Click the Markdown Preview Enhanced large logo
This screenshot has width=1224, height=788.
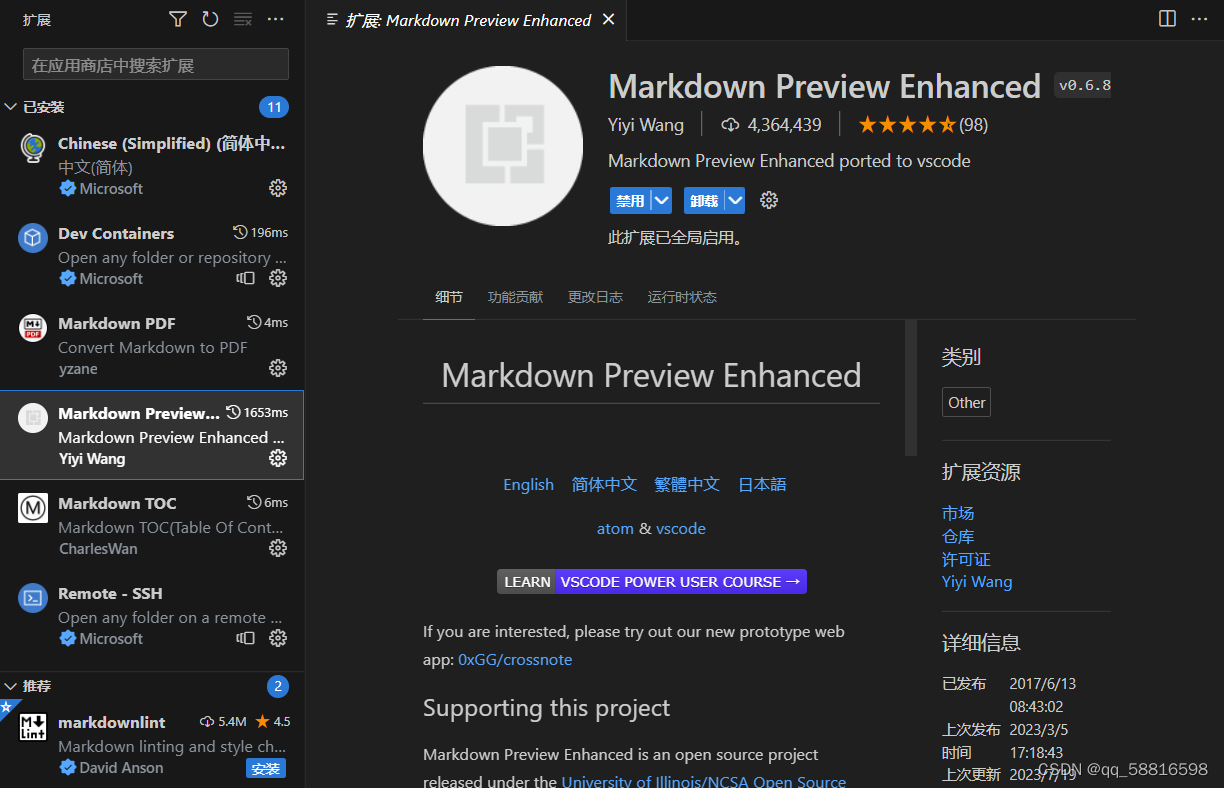tap(503, 146)
